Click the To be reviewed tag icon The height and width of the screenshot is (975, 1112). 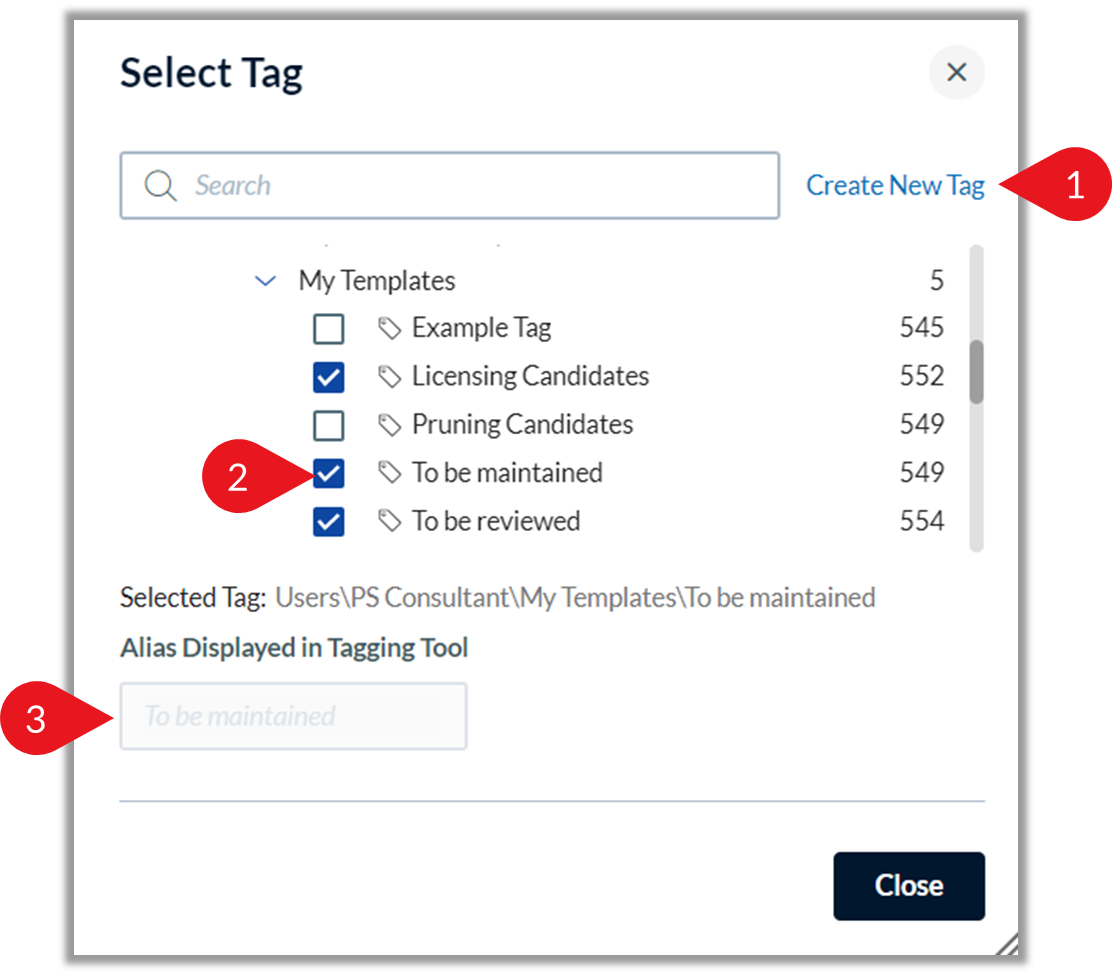coord(389,521)
